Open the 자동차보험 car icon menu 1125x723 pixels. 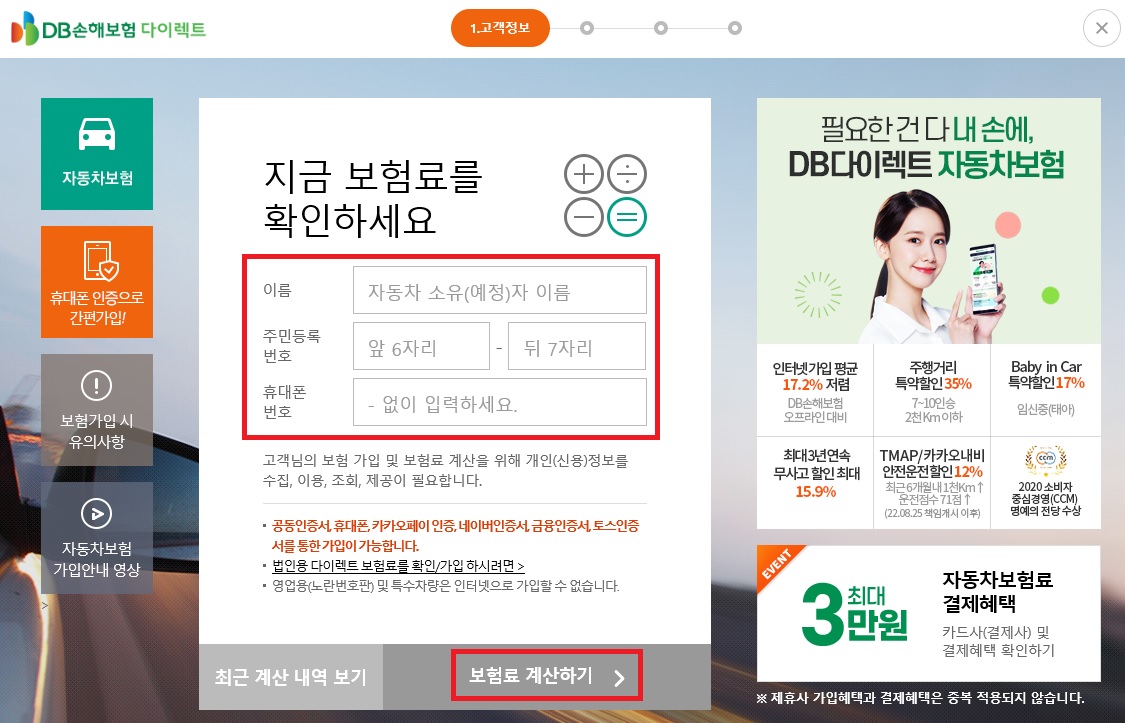coord(97,154)
